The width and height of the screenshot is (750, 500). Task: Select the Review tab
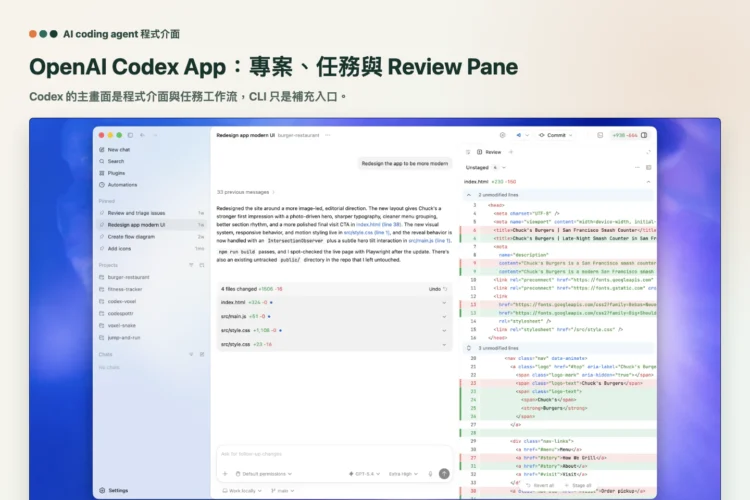click(489, 152)
